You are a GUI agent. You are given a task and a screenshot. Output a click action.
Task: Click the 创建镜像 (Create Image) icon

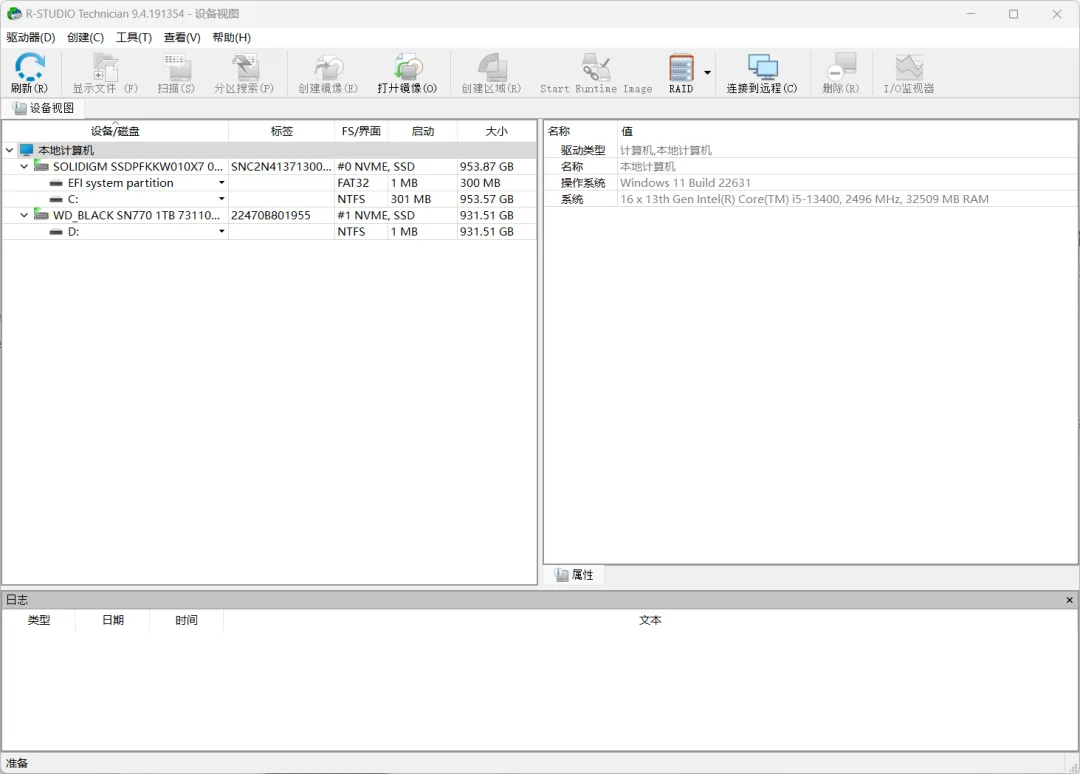327,72
